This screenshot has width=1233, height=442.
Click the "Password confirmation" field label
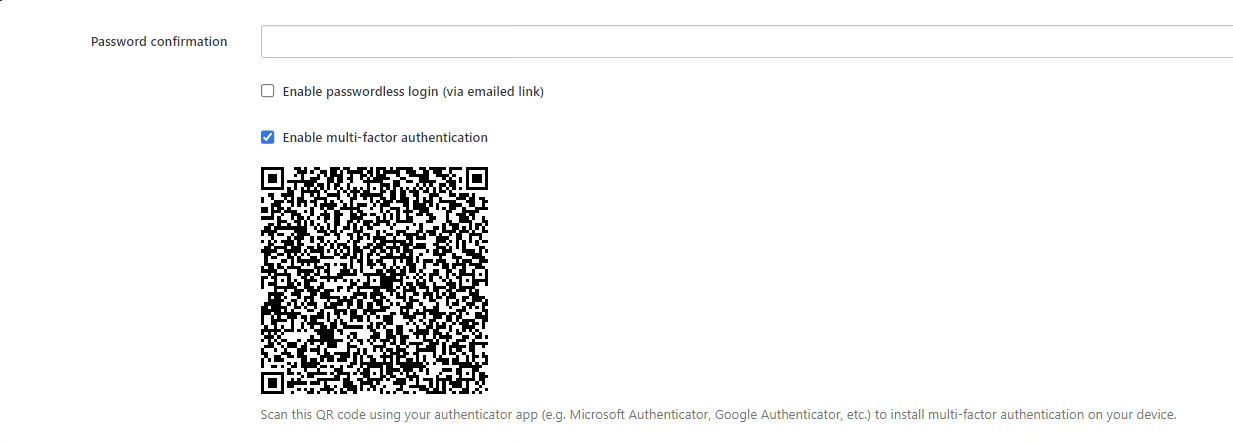tap(159, 42)
